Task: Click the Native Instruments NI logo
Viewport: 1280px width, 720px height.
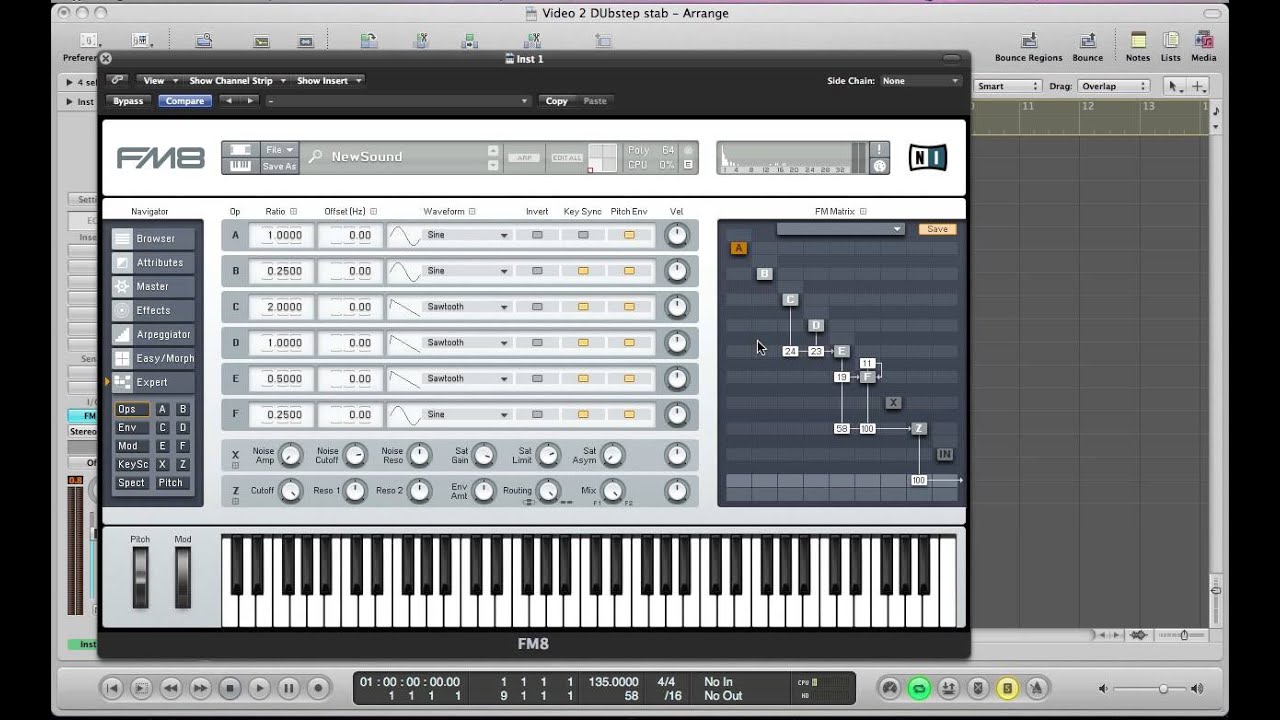Action: point(927,158)
